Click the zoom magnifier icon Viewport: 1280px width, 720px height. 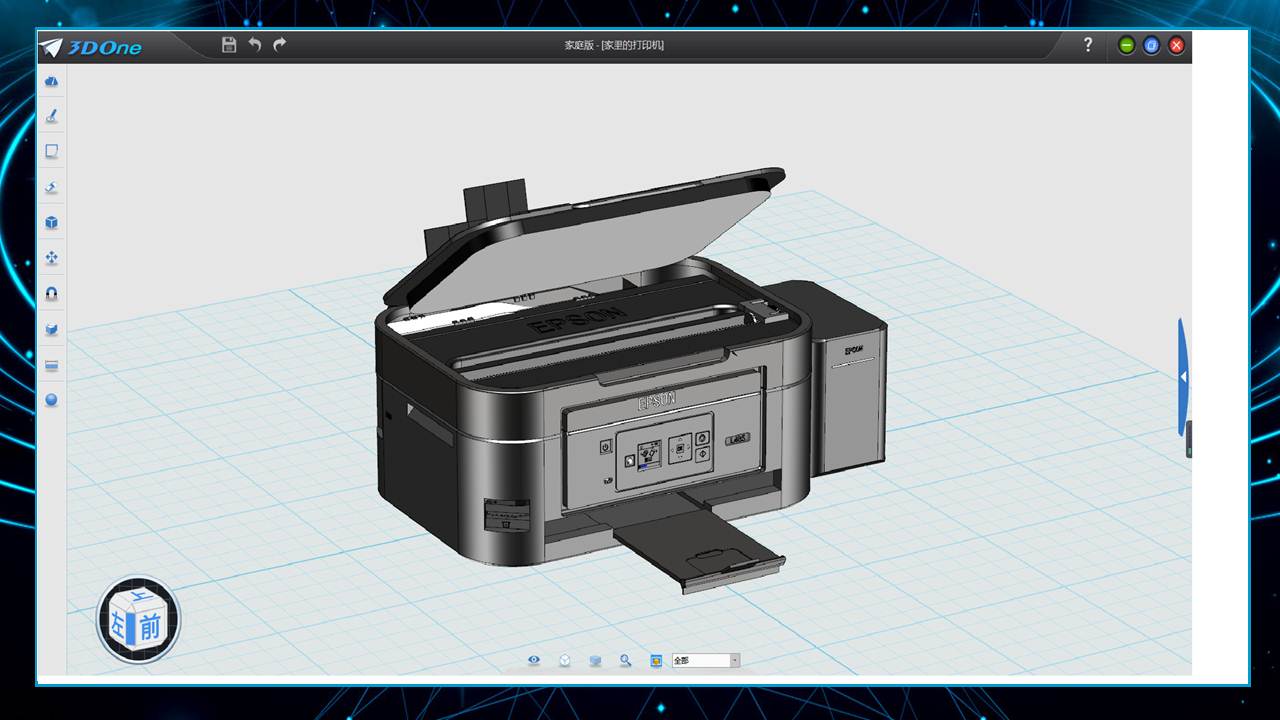[x=626, y=660]
